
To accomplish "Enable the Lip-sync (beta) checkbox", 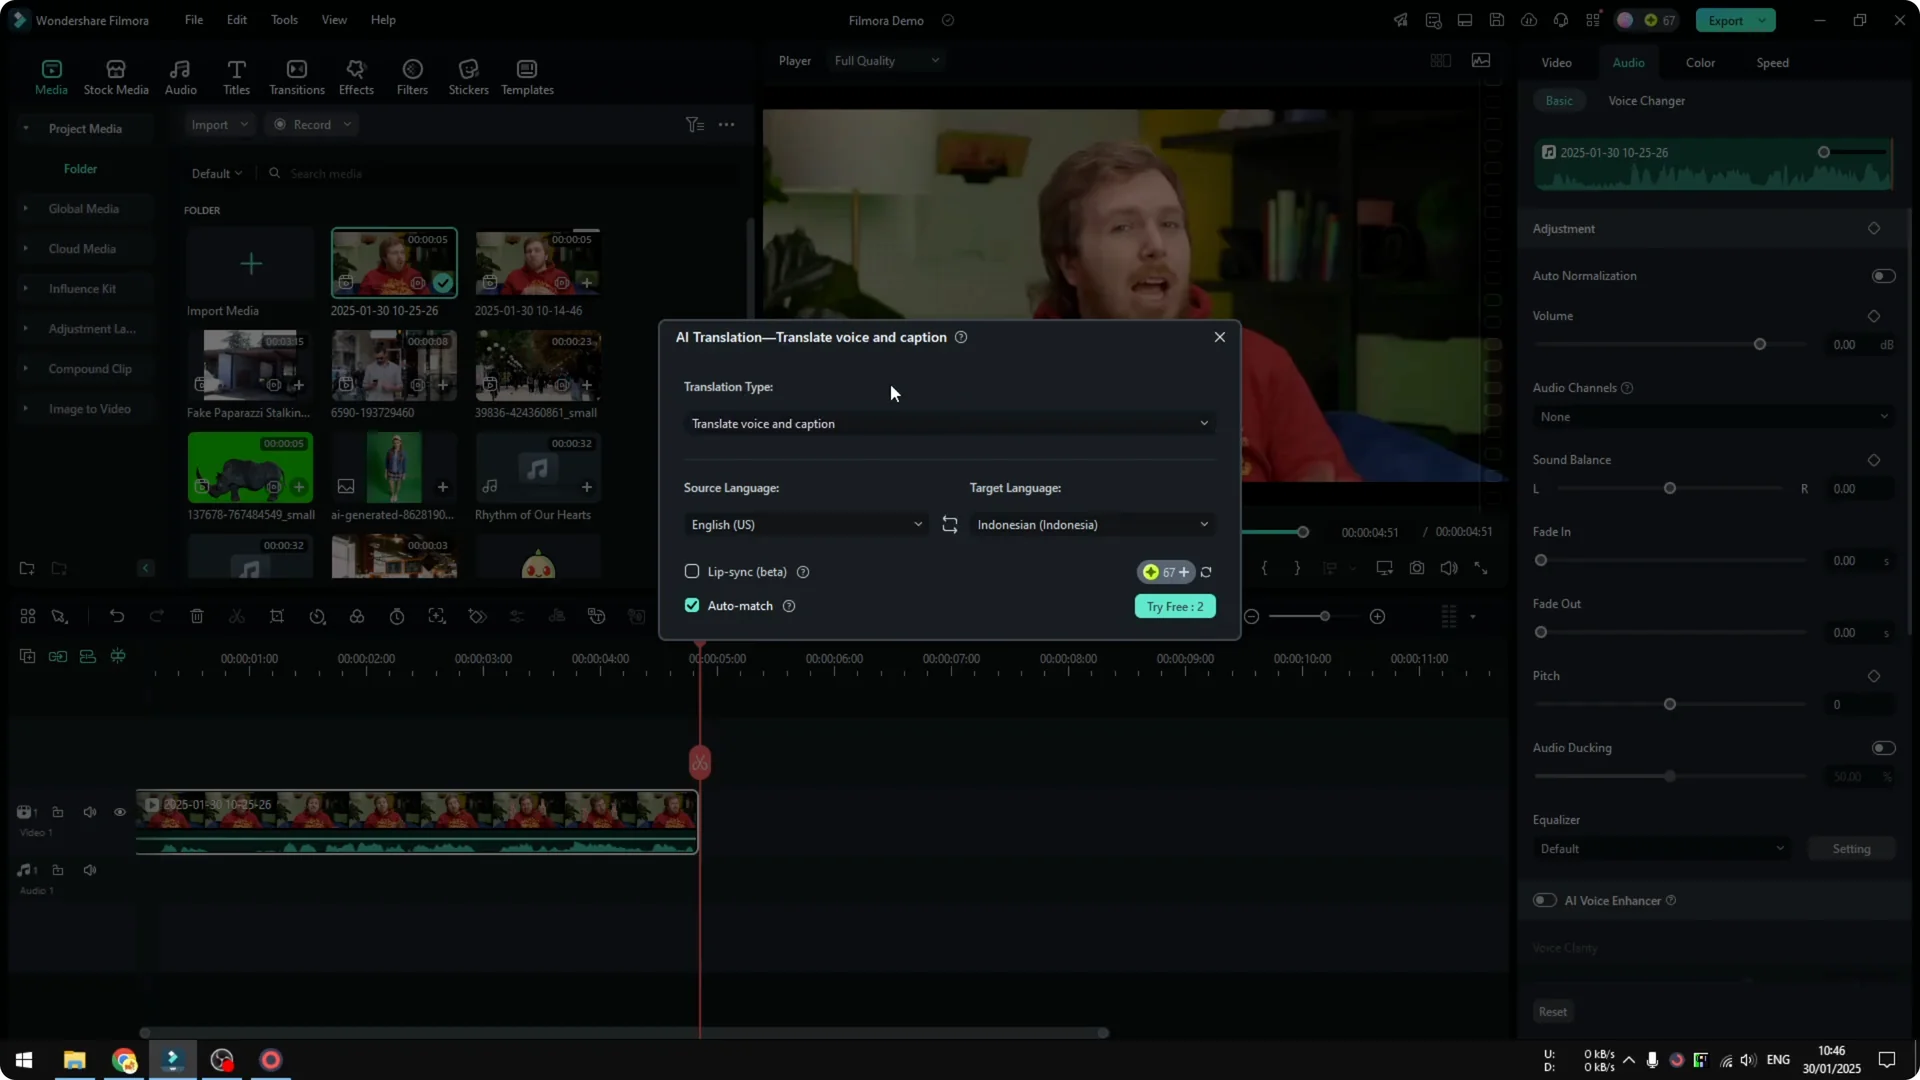I will 693,571.
